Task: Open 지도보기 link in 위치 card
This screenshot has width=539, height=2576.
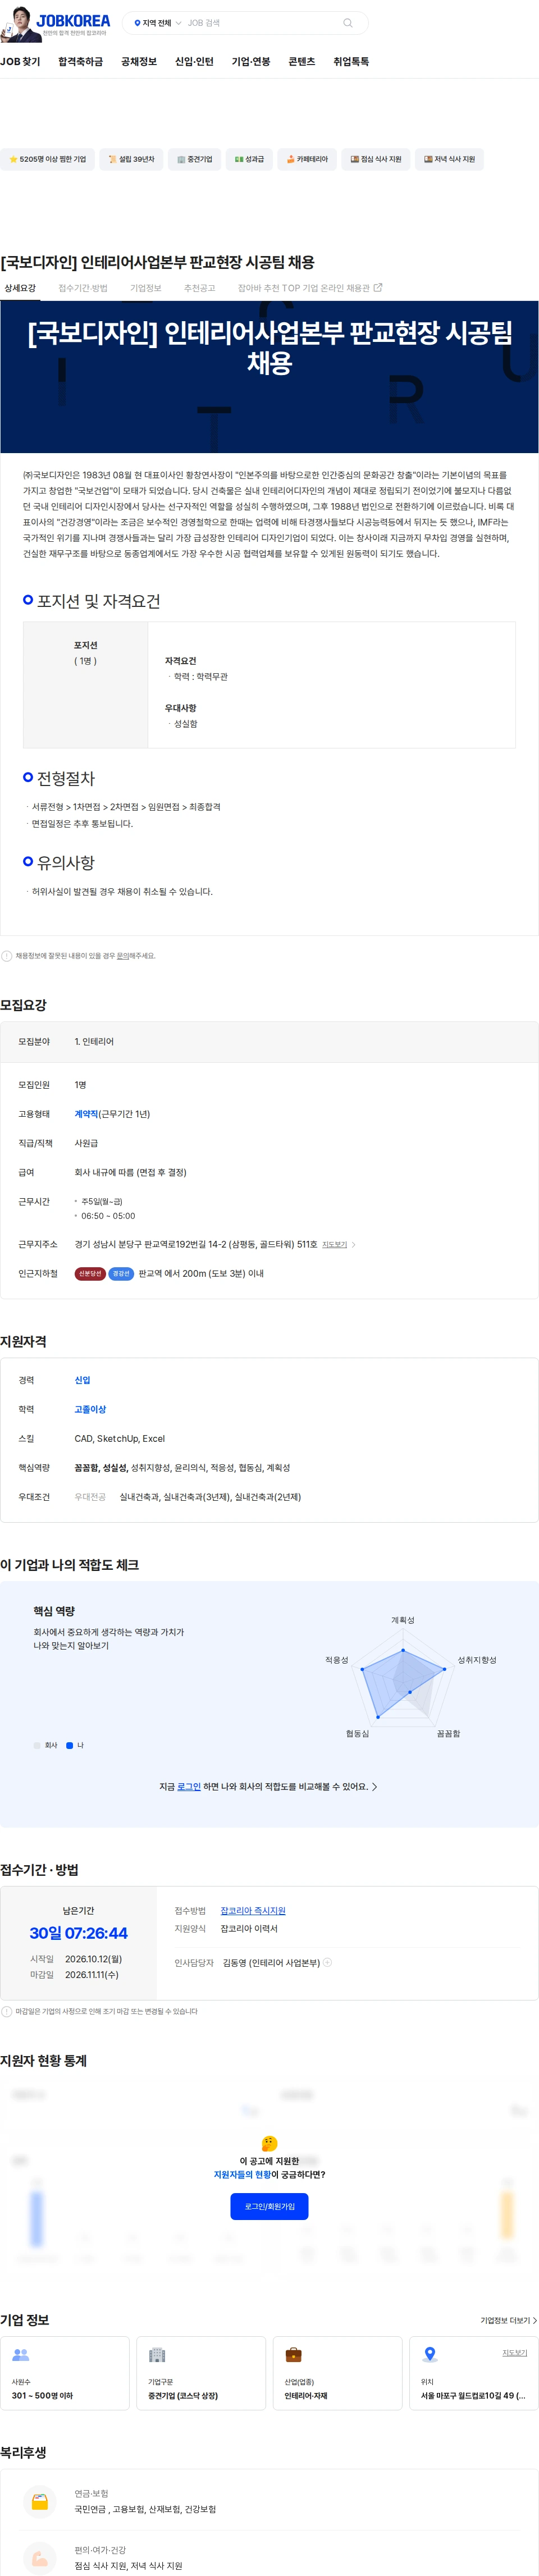Action: pos(514,2353)
